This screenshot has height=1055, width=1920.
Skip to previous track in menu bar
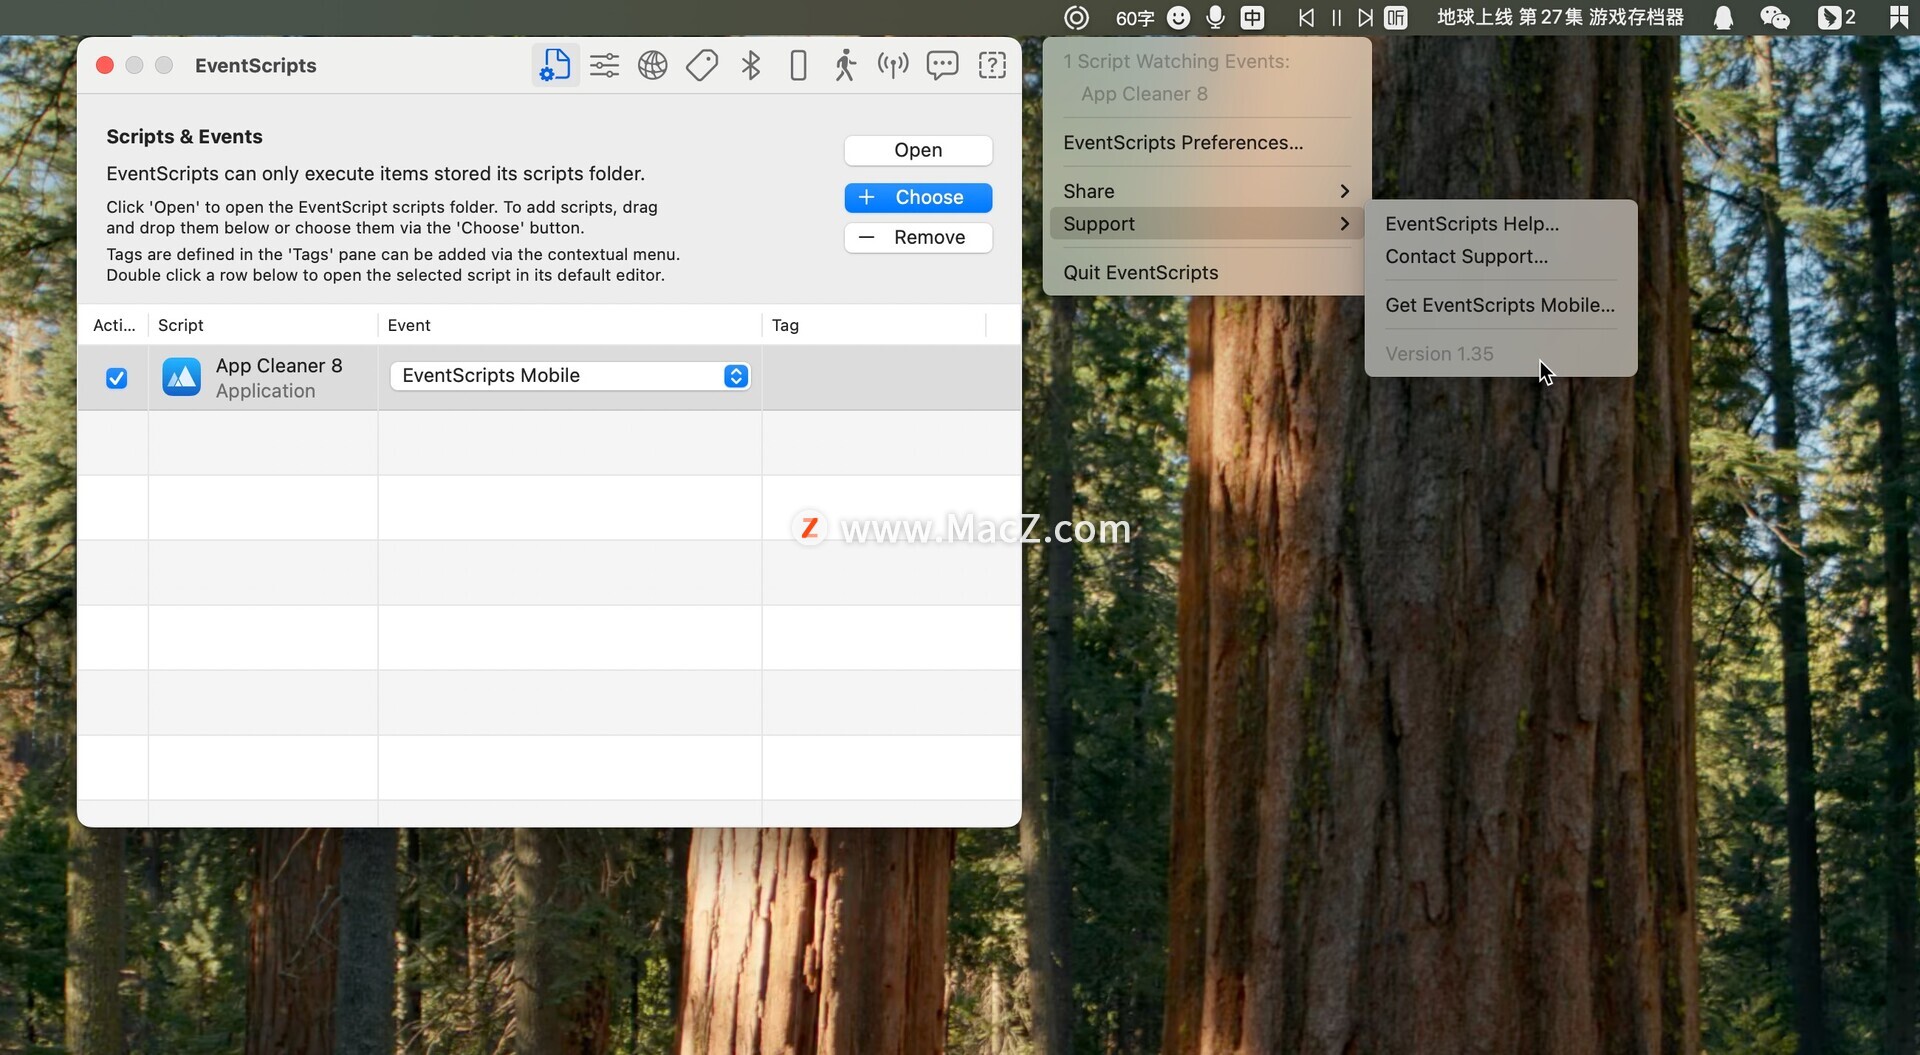tap(1306, 17)
